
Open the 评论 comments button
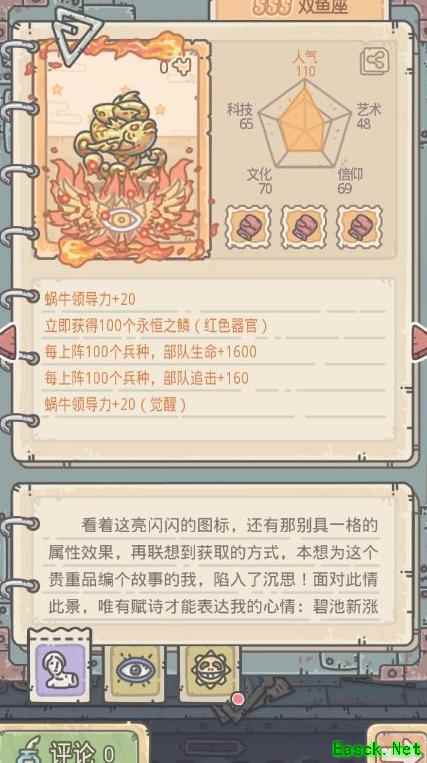pos(73,747)
